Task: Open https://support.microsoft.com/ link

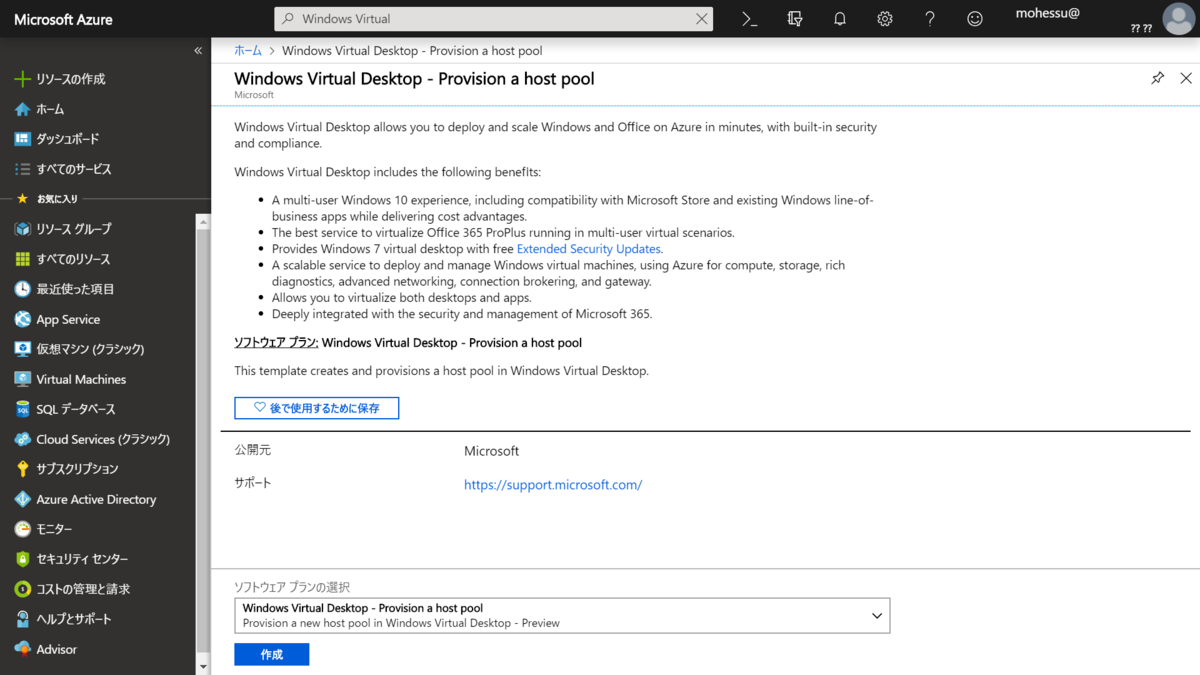Action: pyautogui.click(x=553, y=485)
